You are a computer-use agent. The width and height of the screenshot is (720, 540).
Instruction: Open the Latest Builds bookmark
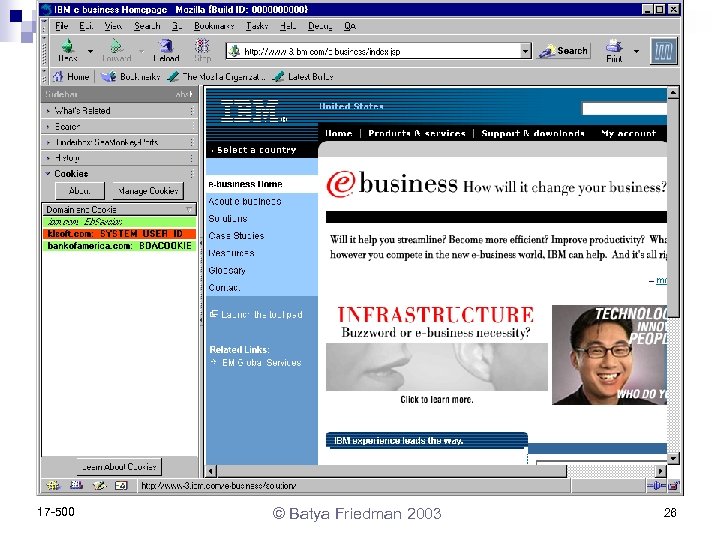click(303, 77)
